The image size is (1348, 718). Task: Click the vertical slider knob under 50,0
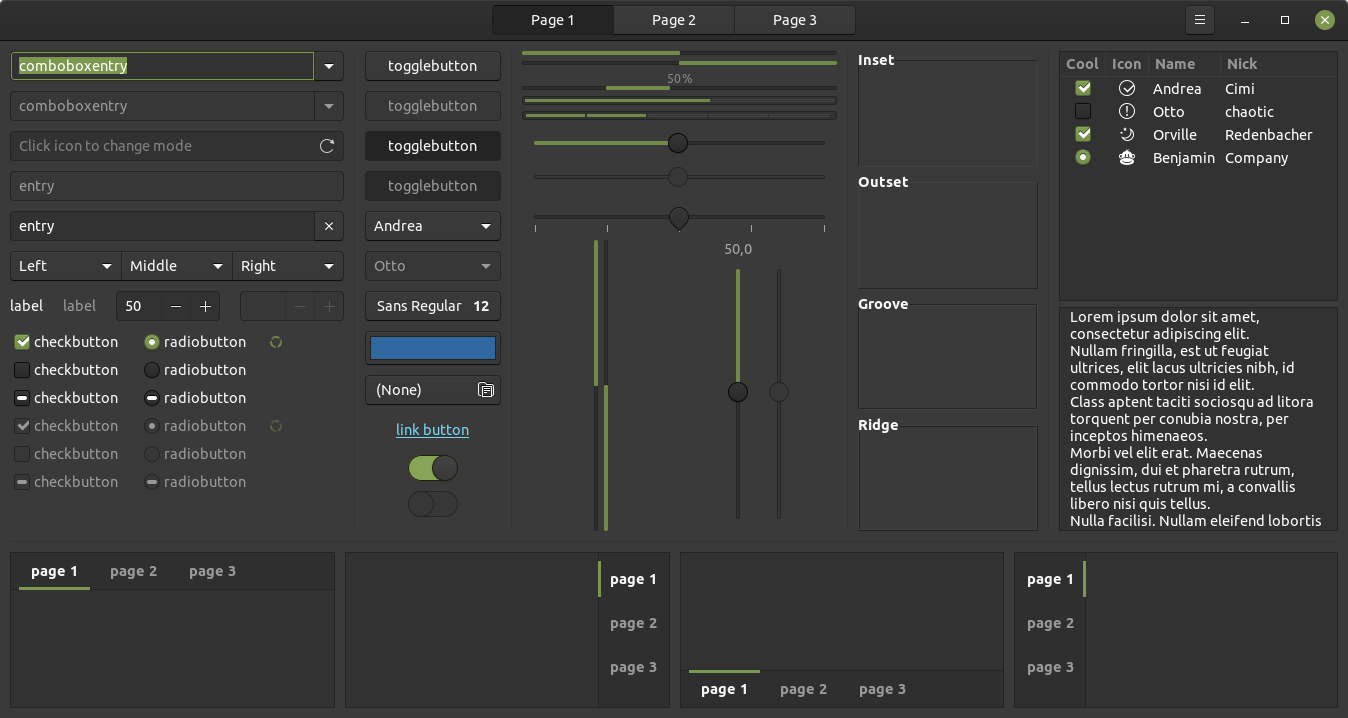tap(738, 392)
